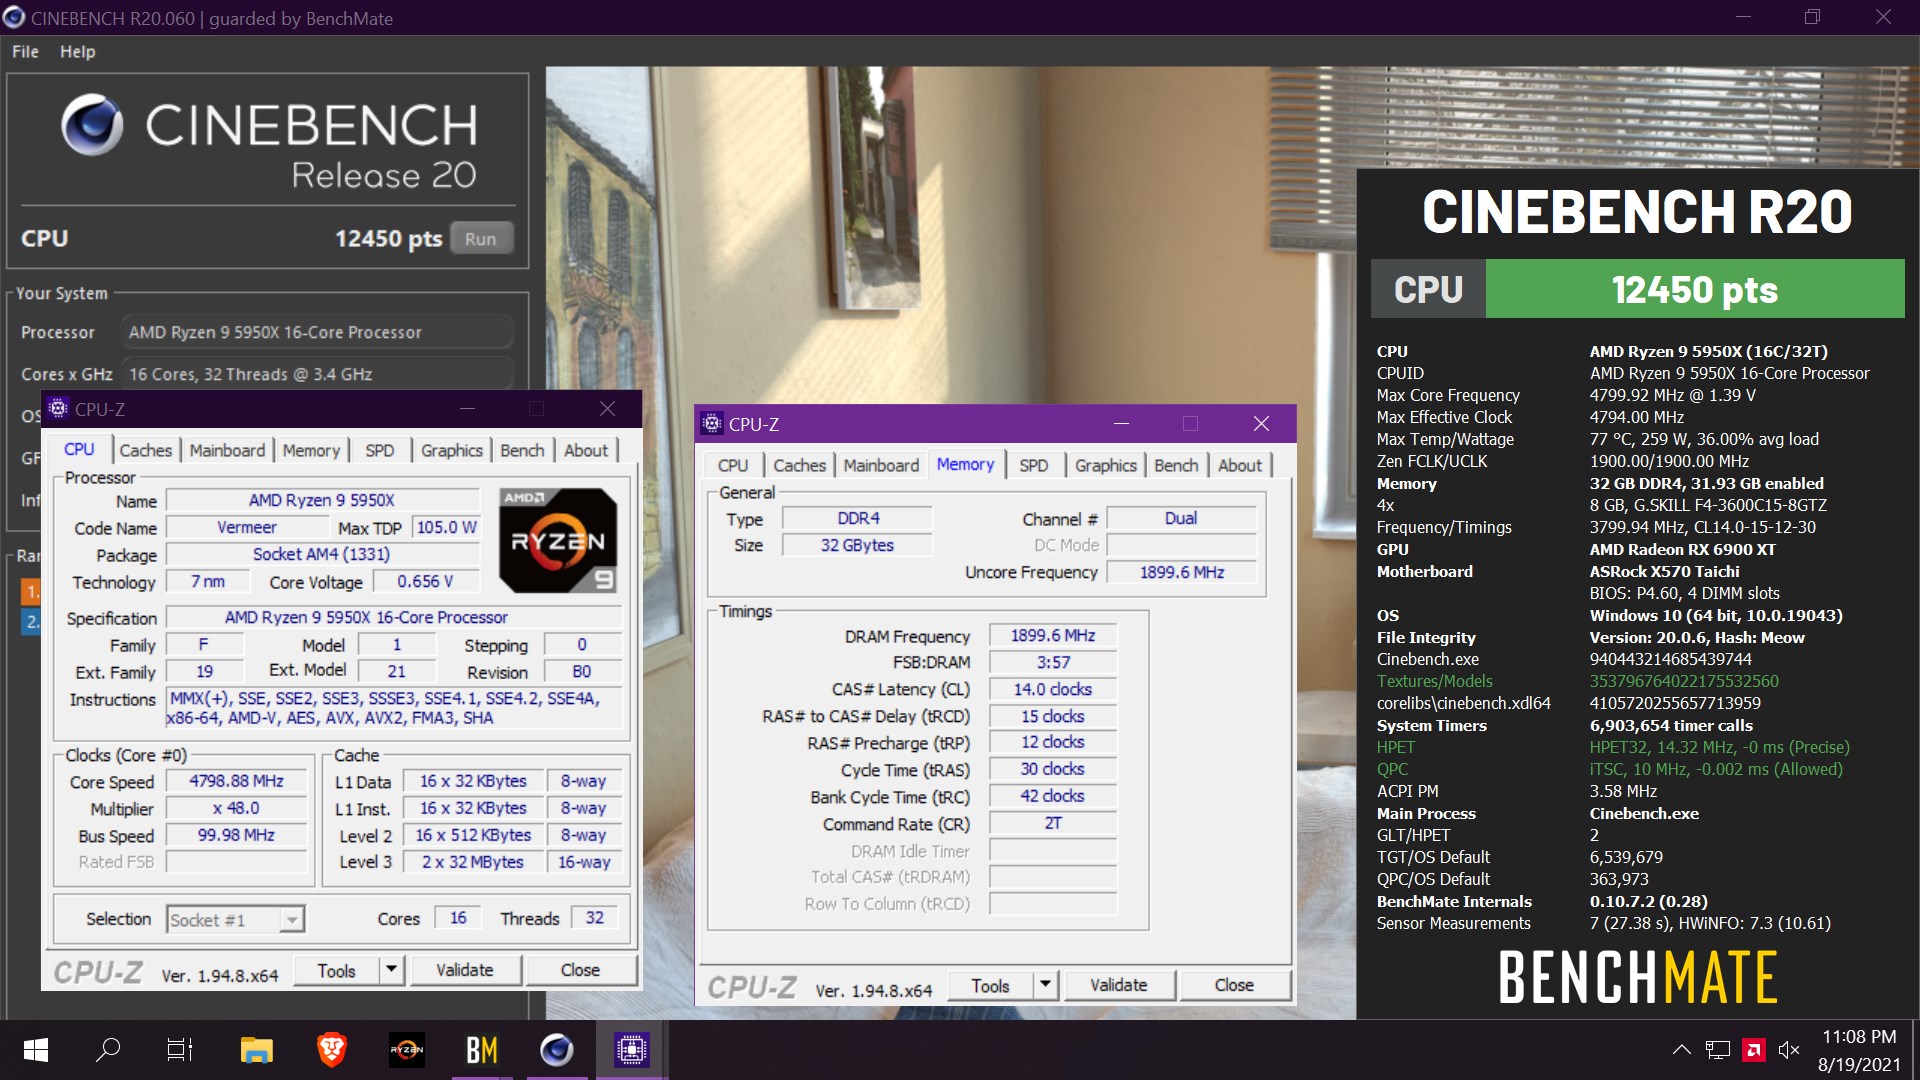Open the Windows Start menu
The width and height of the screenshot is (1920, 1080).
click(x=36, y=1050)
